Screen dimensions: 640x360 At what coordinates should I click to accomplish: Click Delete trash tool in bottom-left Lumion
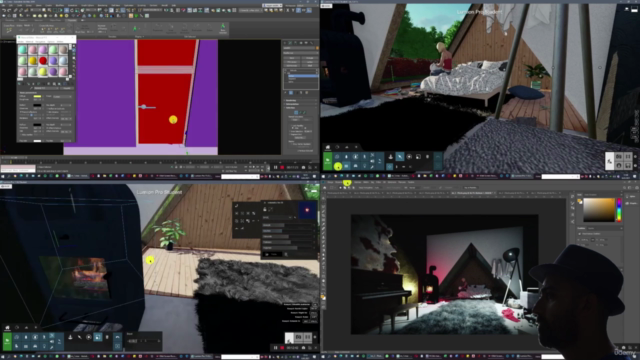click(107, 337)
